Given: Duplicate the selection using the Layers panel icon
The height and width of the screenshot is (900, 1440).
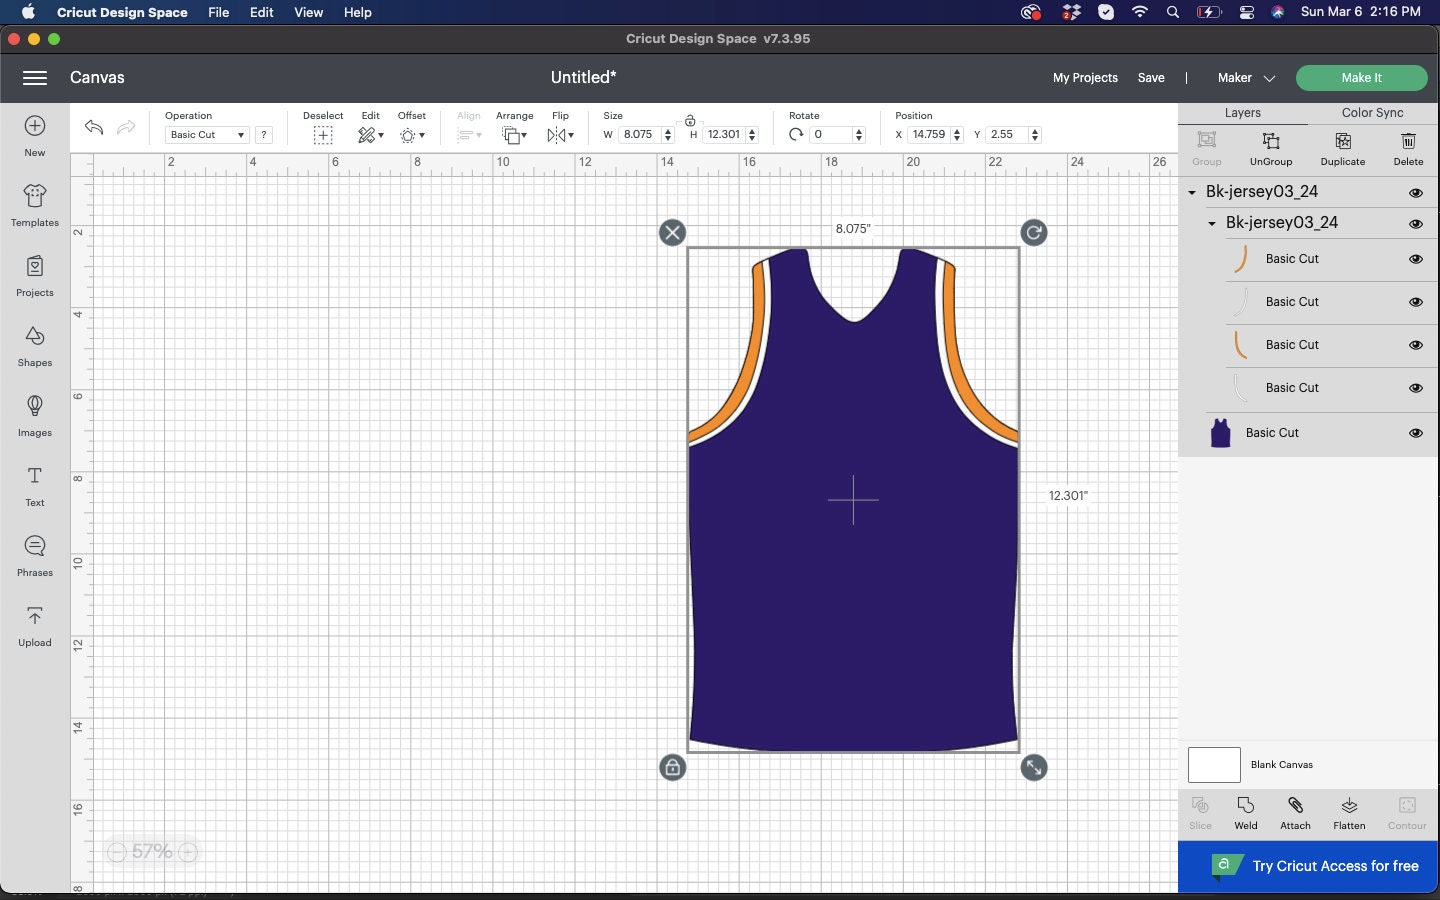Looking at the screenshot, I should click(1342, 148).
